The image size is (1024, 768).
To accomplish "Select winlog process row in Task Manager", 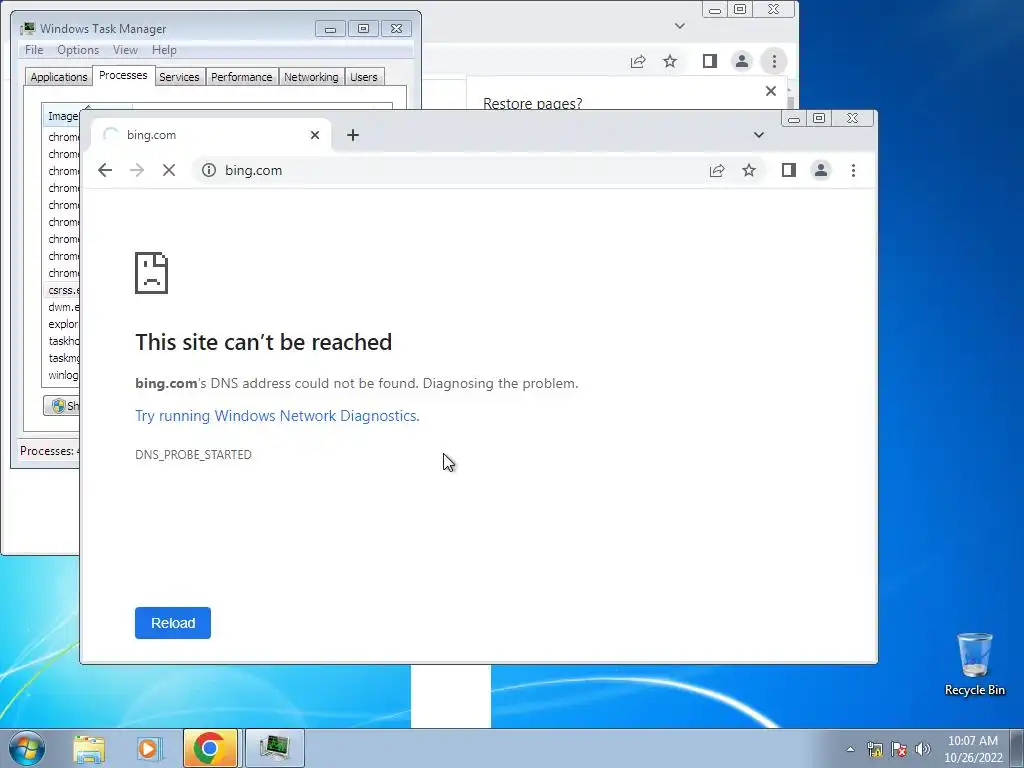I will (x=63, y=375).
